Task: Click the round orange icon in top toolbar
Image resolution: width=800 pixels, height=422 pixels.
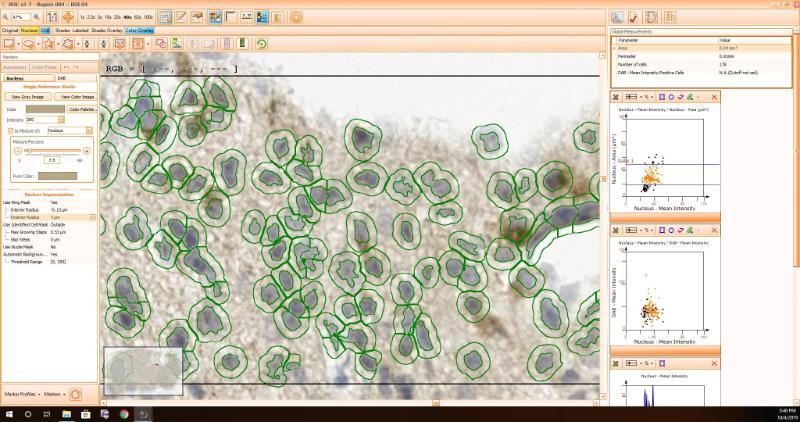Action: [x=296, y=17]
